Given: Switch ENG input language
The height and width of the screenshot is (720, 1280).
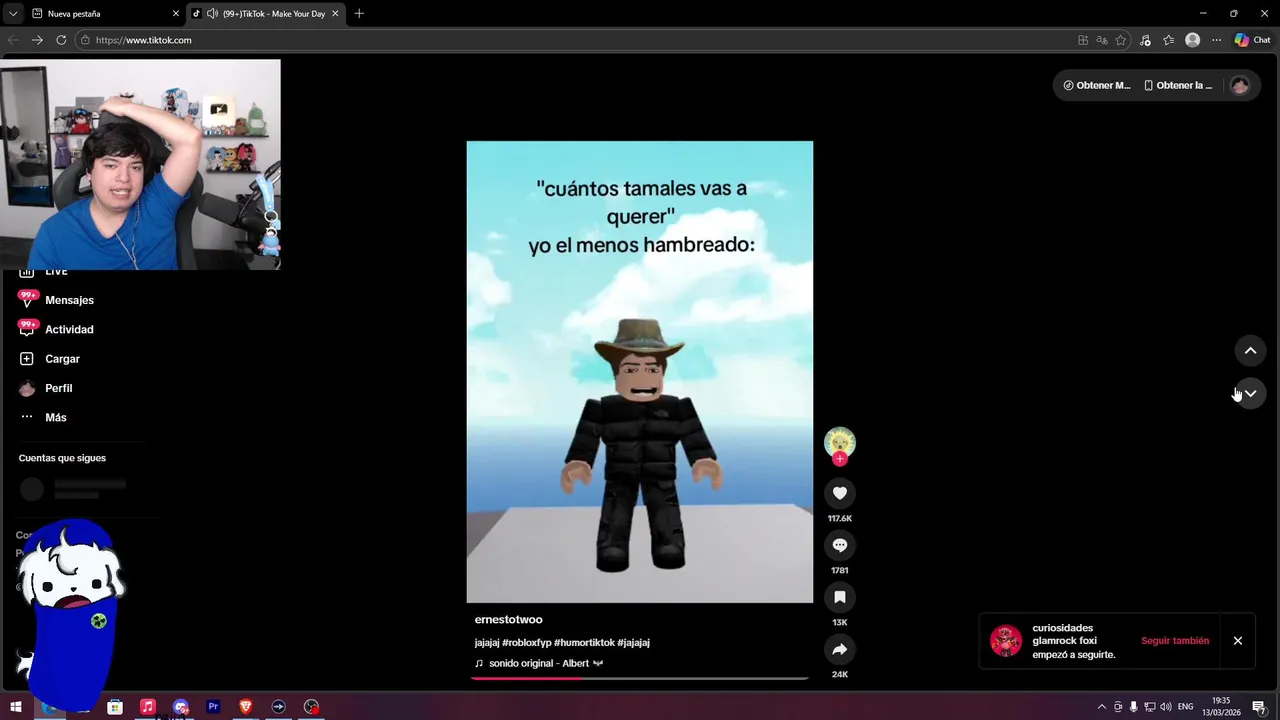Looking at the screenshot, I should [1185, 707].
